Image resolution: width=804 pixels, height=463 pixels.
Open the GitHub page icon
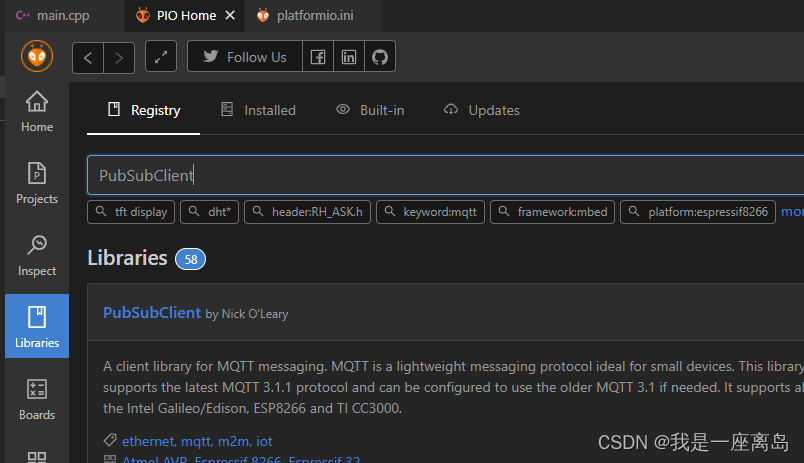380,56
